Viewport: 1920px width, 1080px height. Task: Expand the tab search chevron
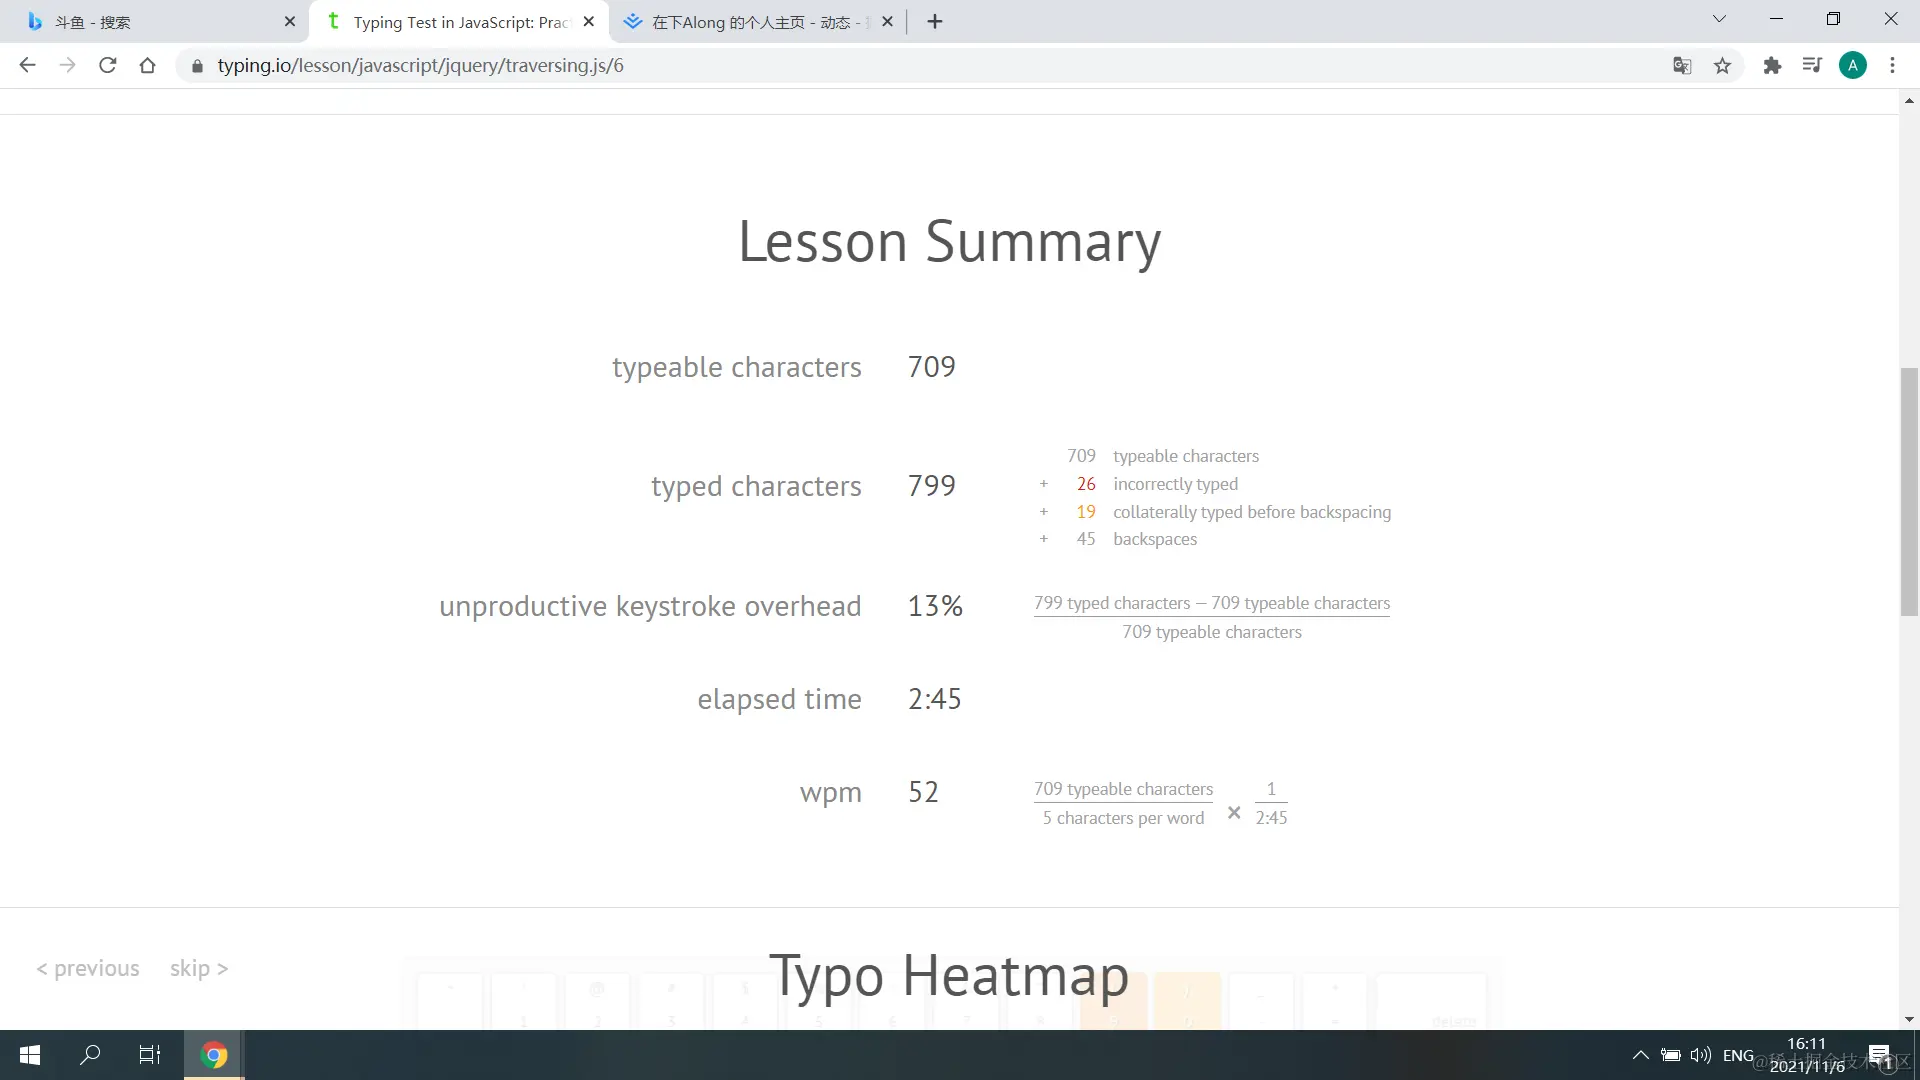coord(1719,19)
